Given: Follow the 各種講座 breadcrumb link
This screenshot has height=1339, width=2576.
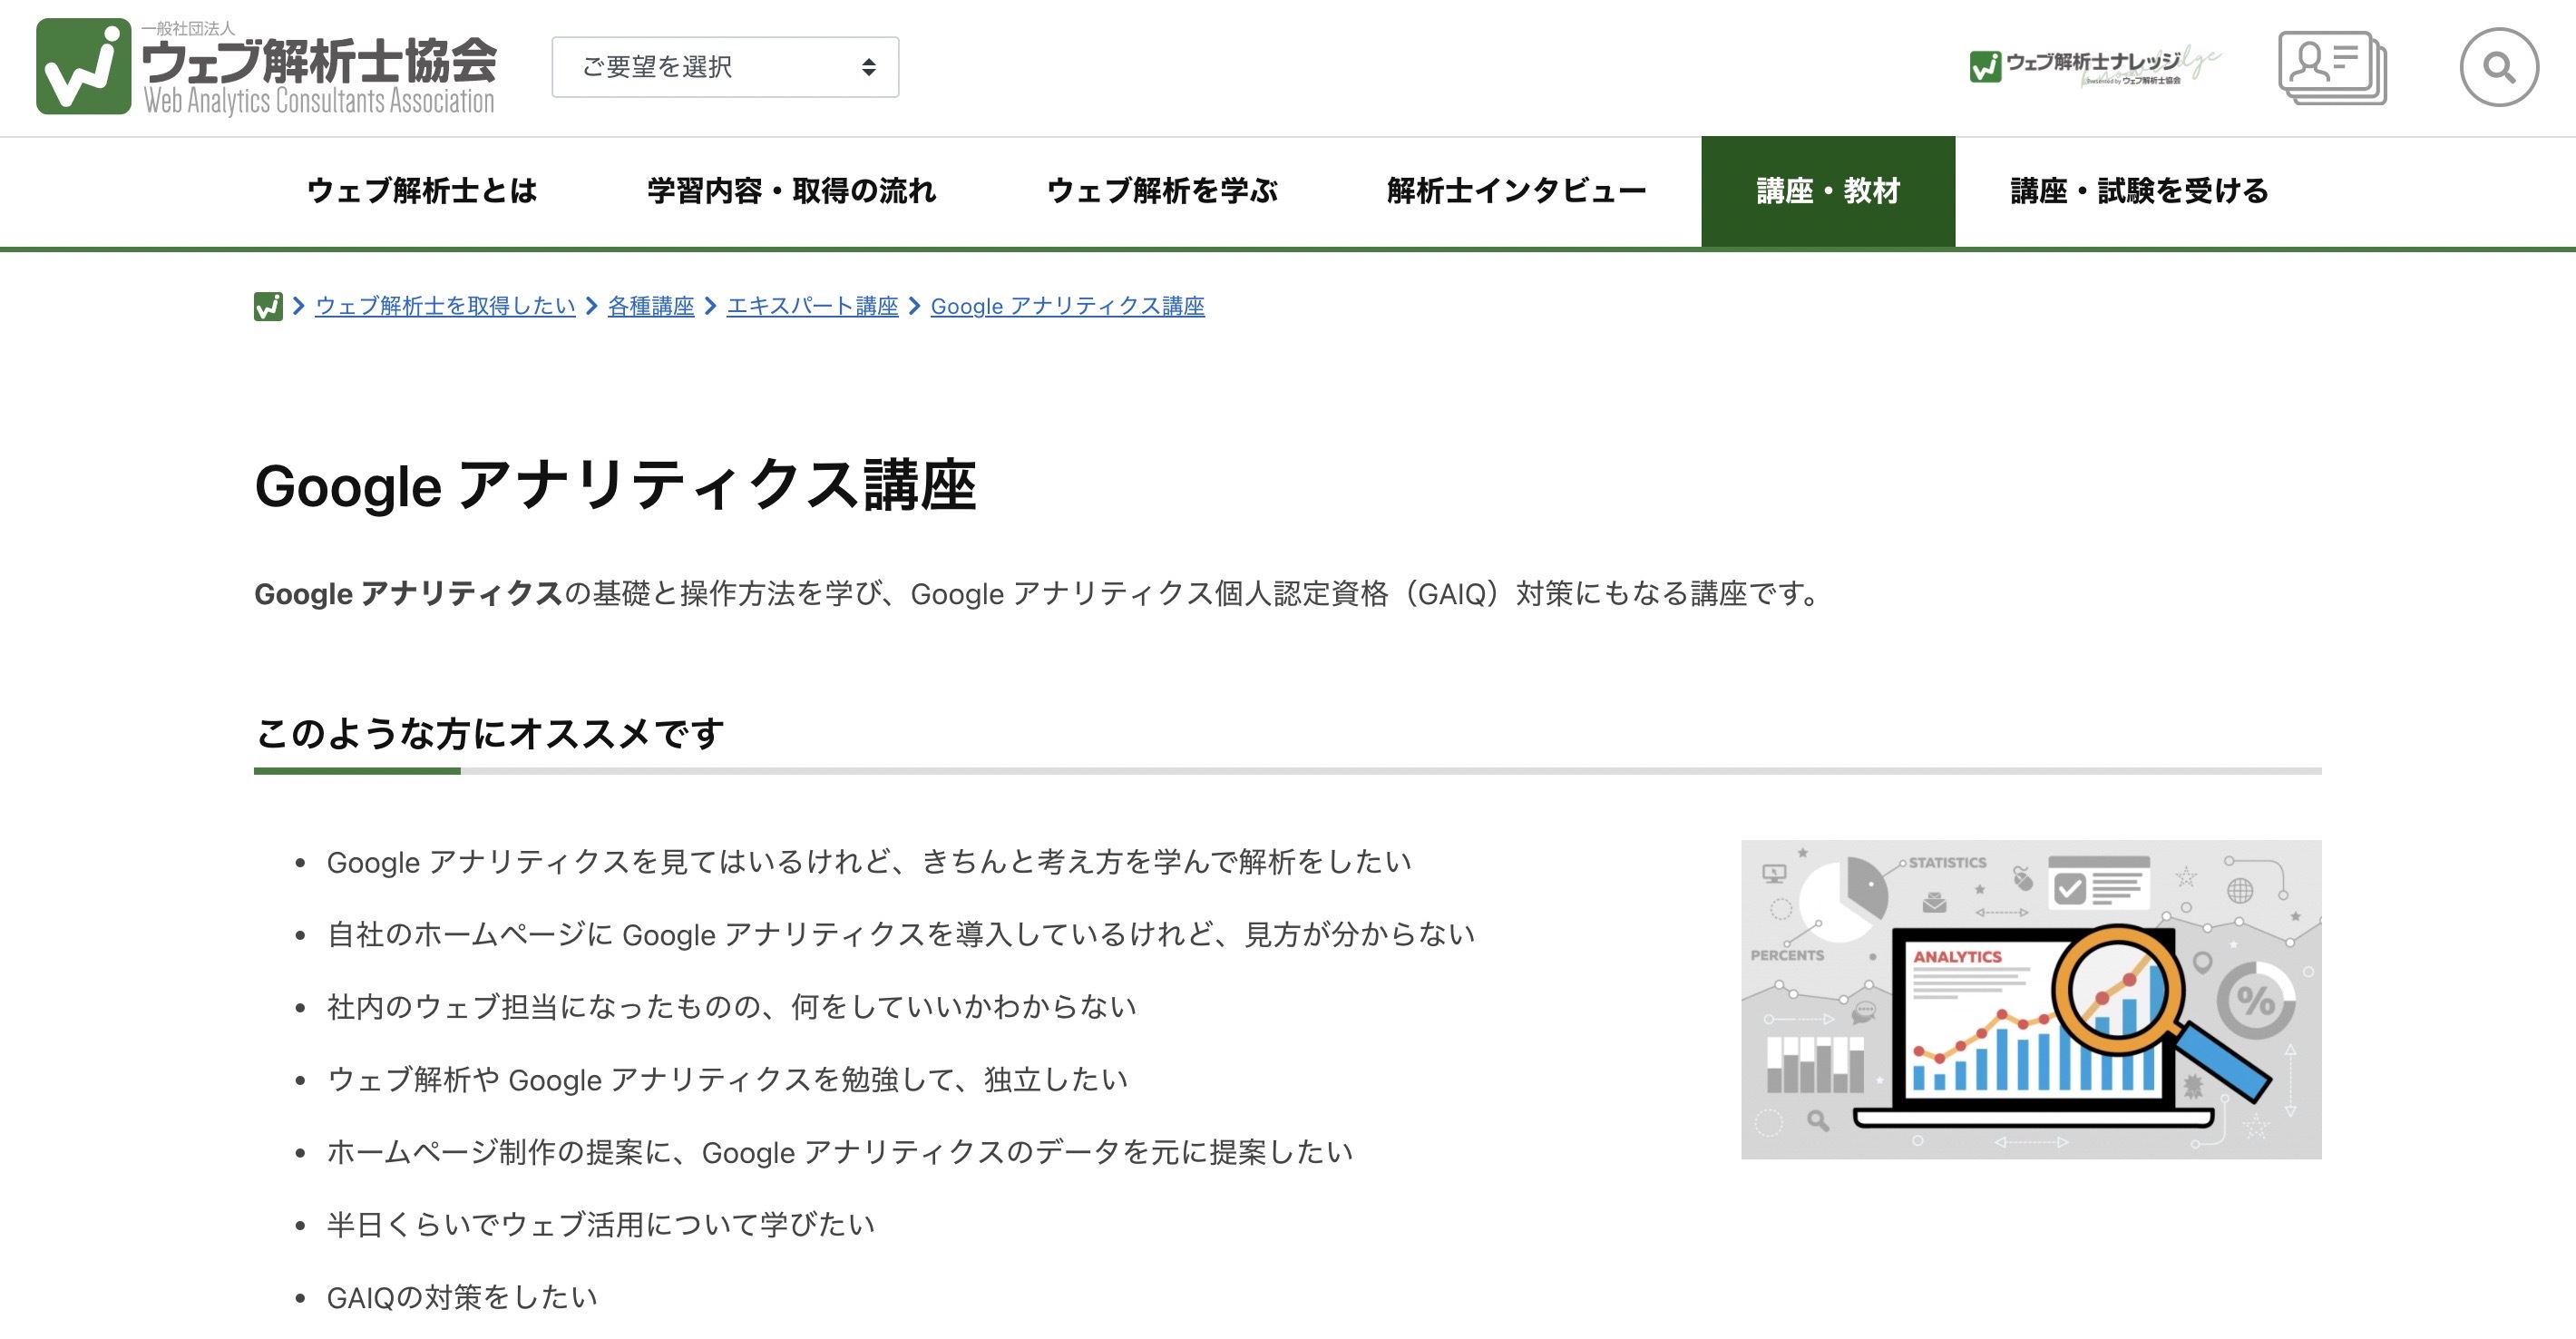Looking at the screenshot, I should 651,306.
